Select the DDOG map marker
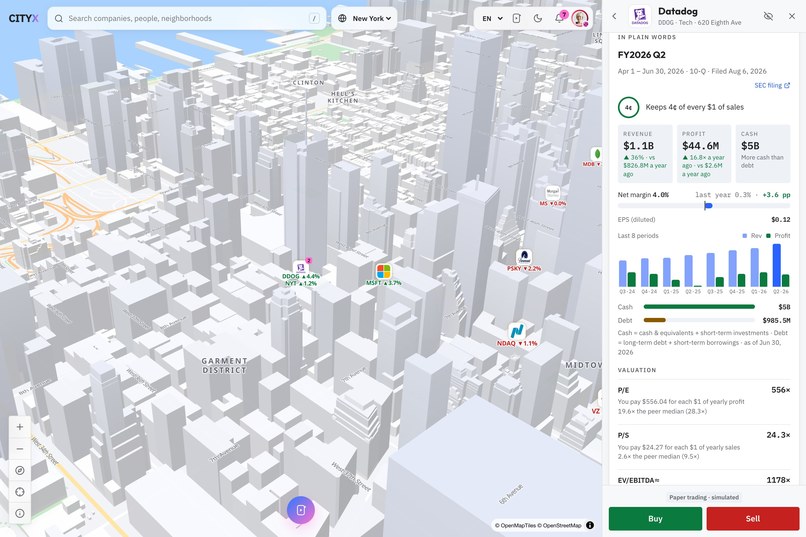 click(x=301, y=269)
